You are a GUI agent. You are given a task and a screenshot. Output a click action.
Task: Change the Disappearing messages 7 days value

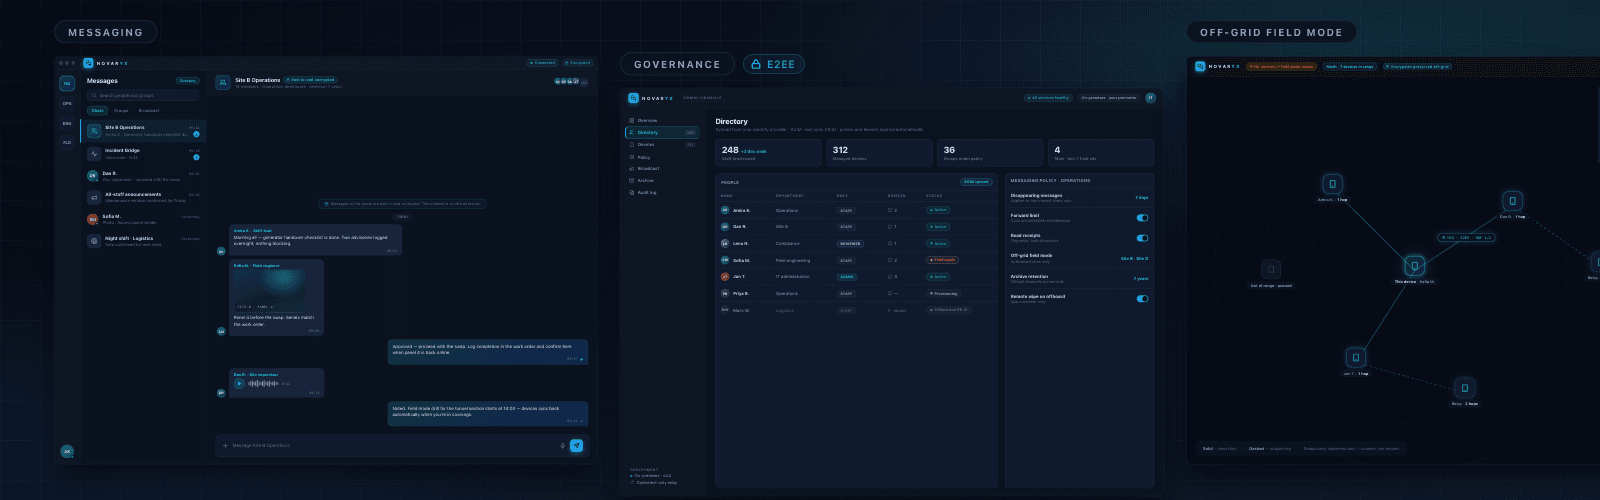[1141, 198]
